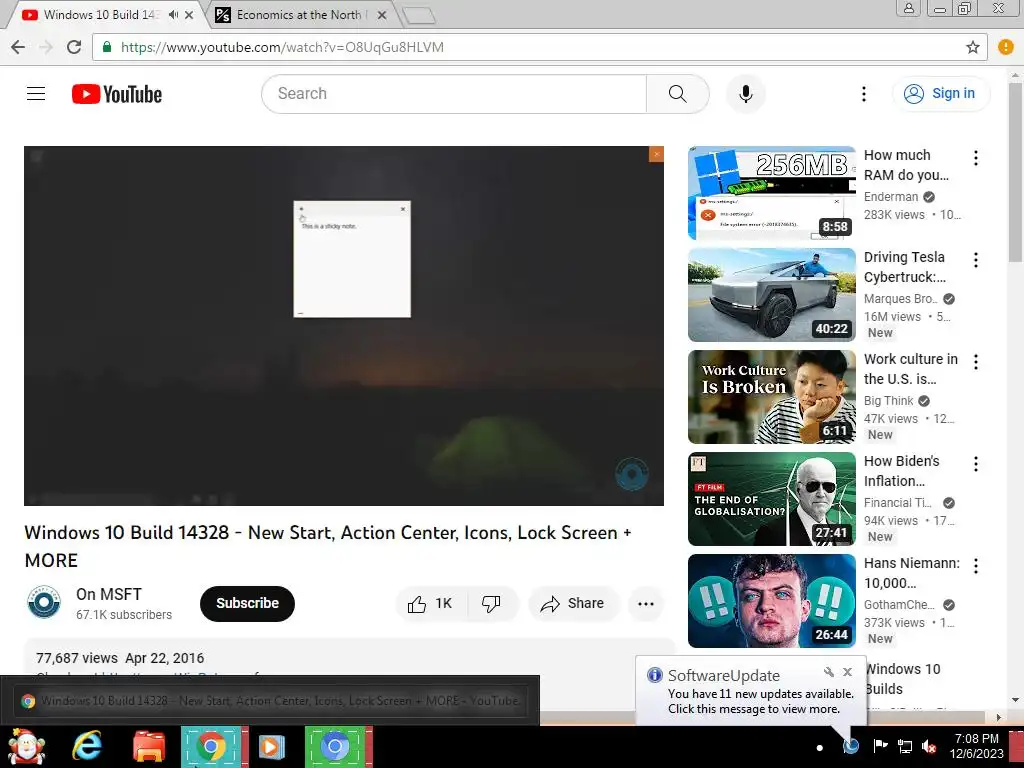
Task: Open options menu for How much RAM video
Action: tap(976, 158)
